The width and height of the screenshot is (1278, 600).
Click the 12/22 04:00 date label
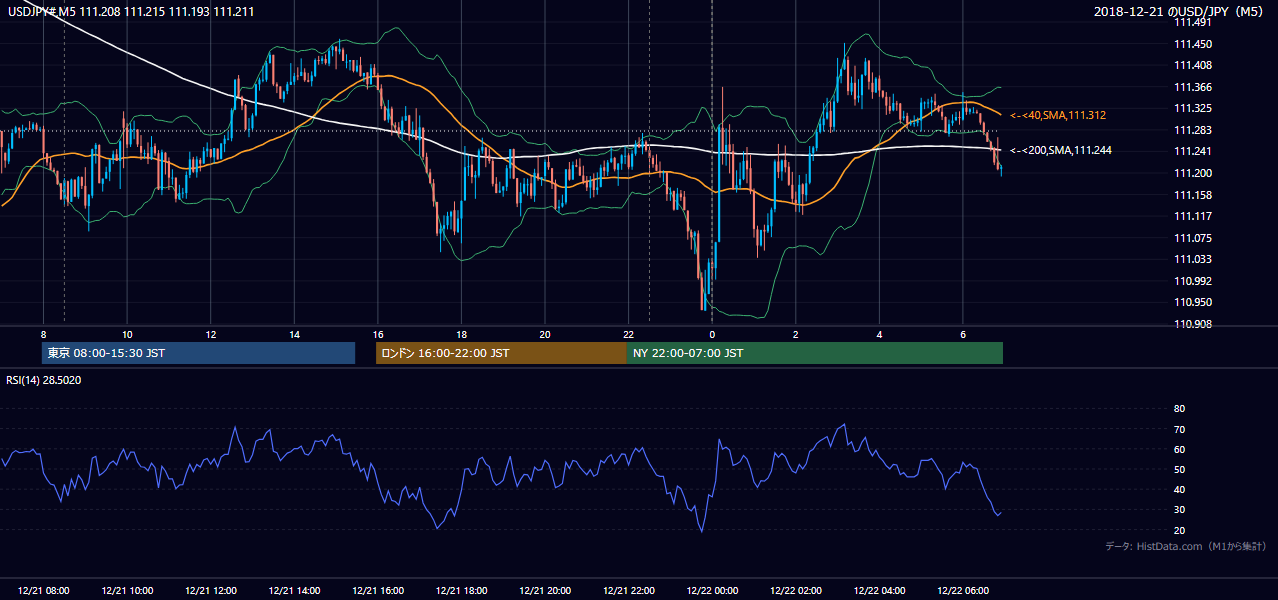click(879, 591)
